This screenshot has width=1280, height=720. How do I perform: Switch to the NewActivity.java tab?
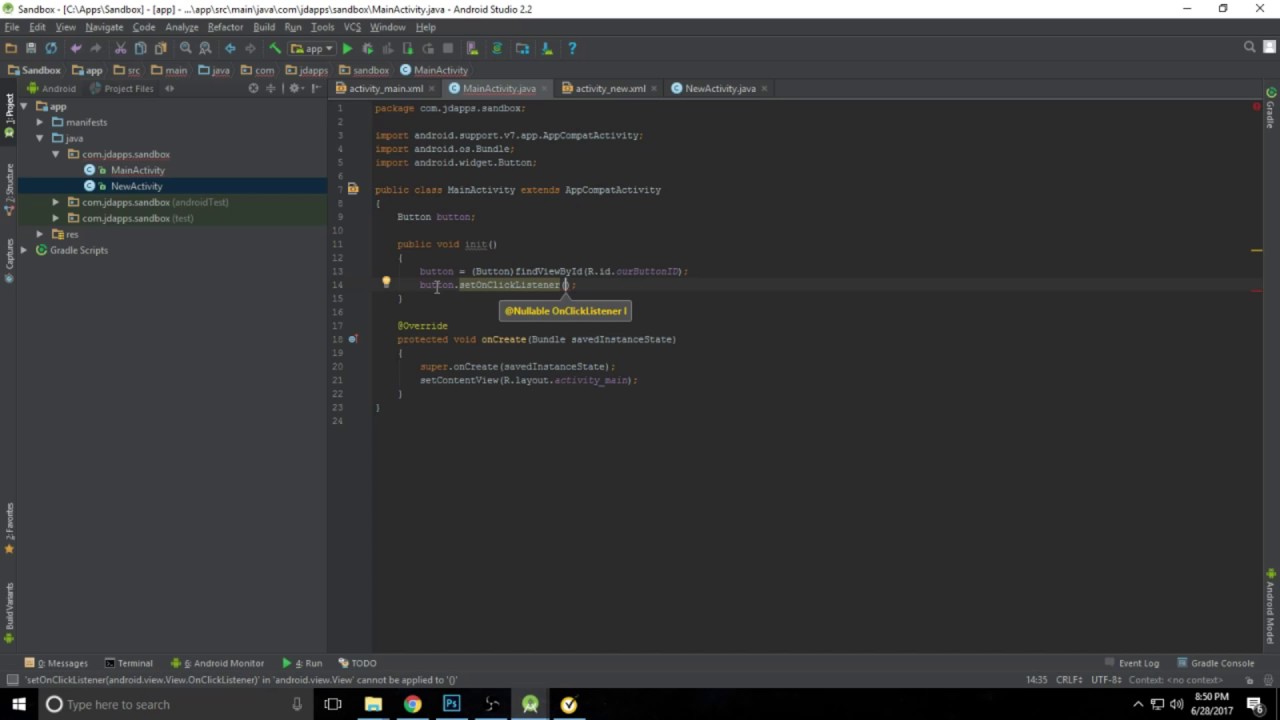pos(720,88)
